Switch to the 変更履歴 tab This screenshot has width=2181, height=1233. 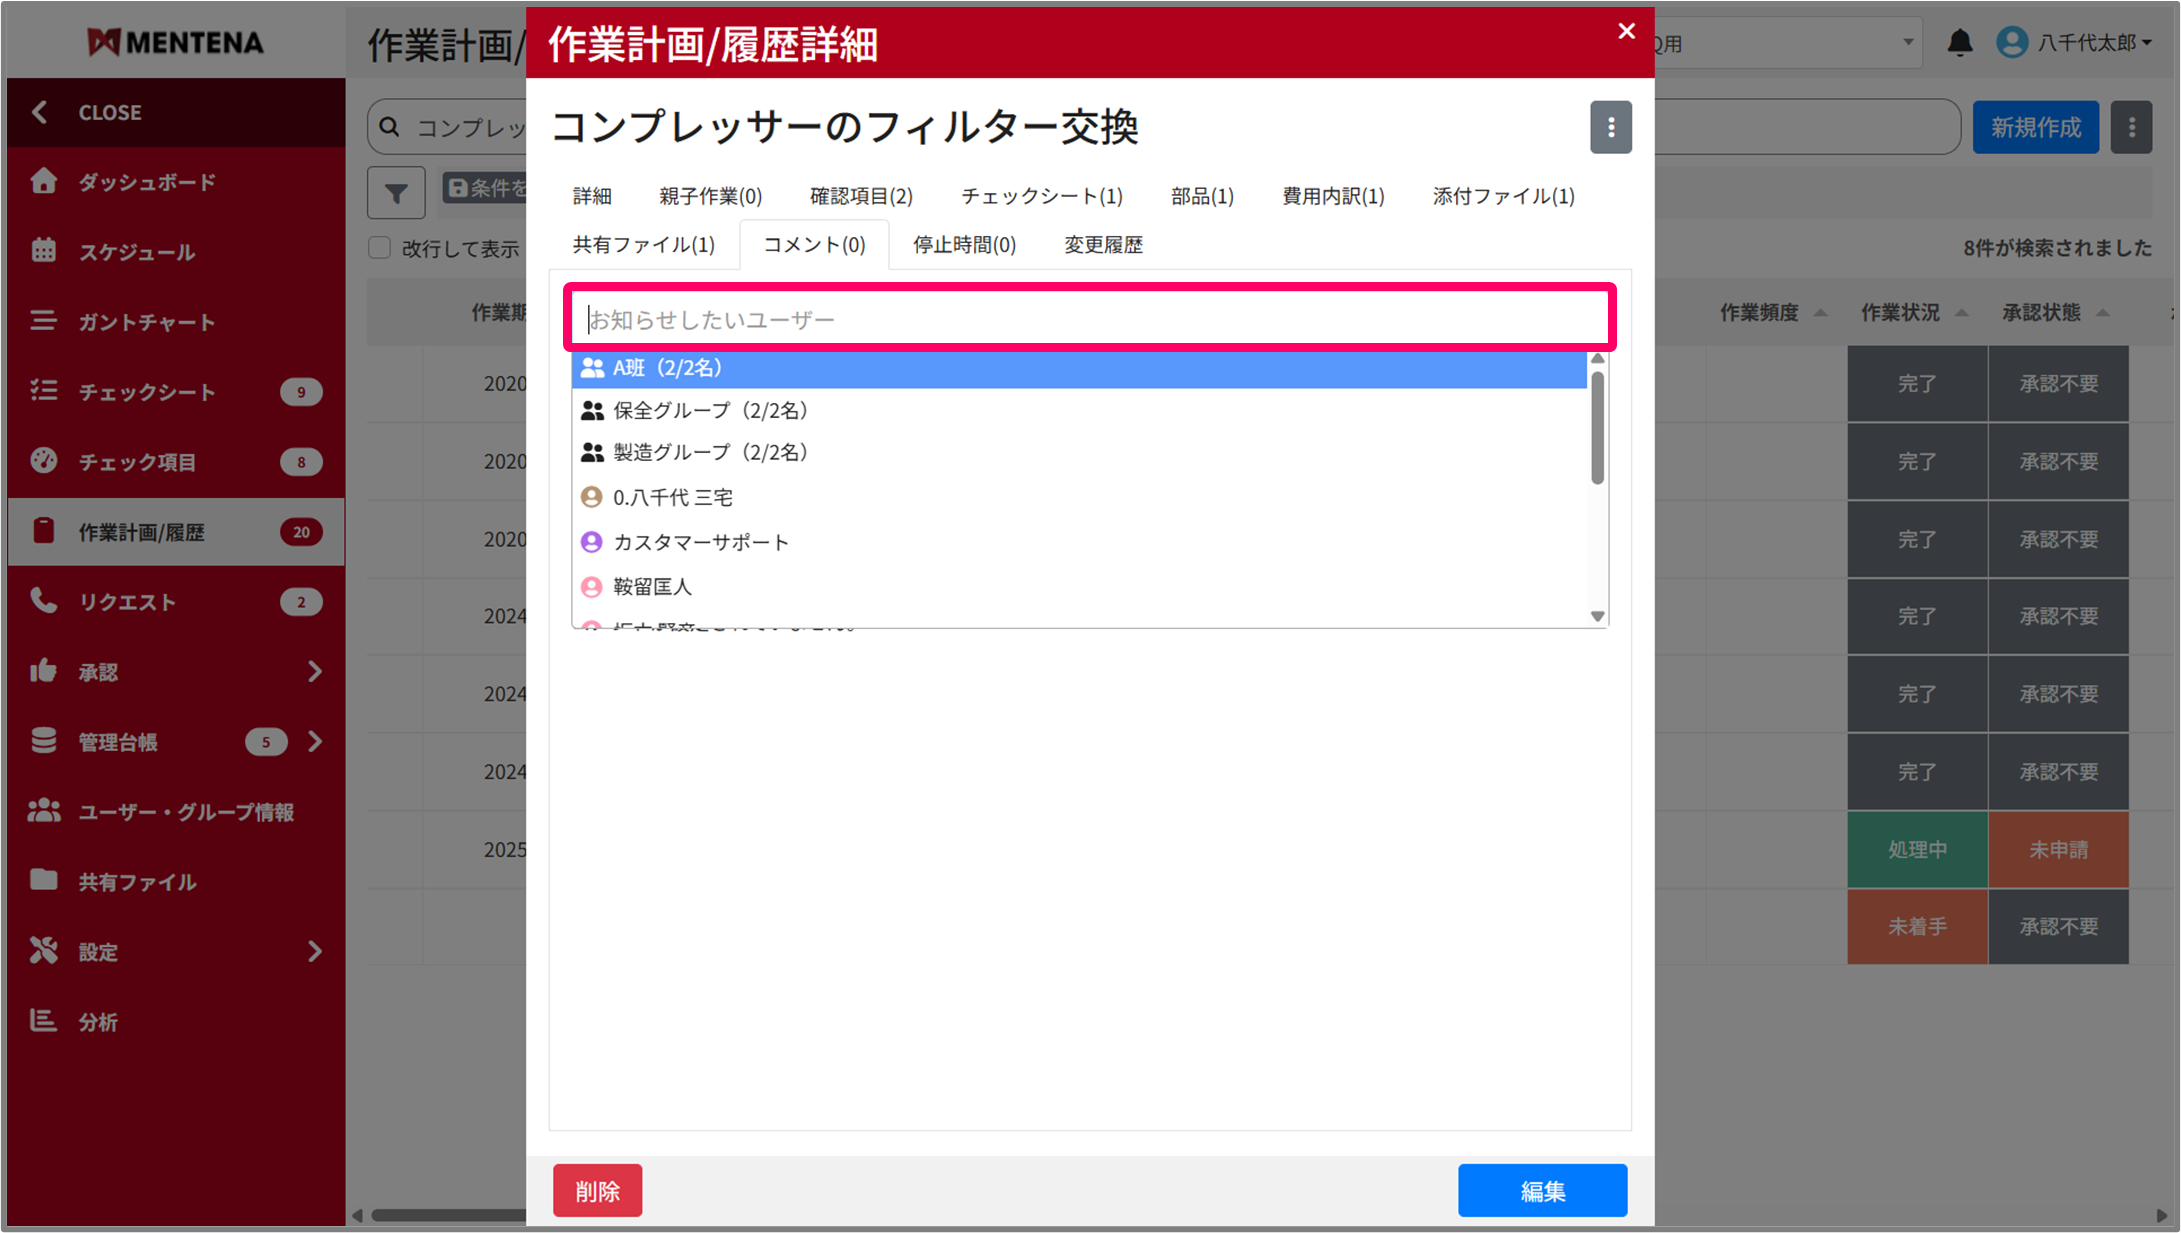1103,245
